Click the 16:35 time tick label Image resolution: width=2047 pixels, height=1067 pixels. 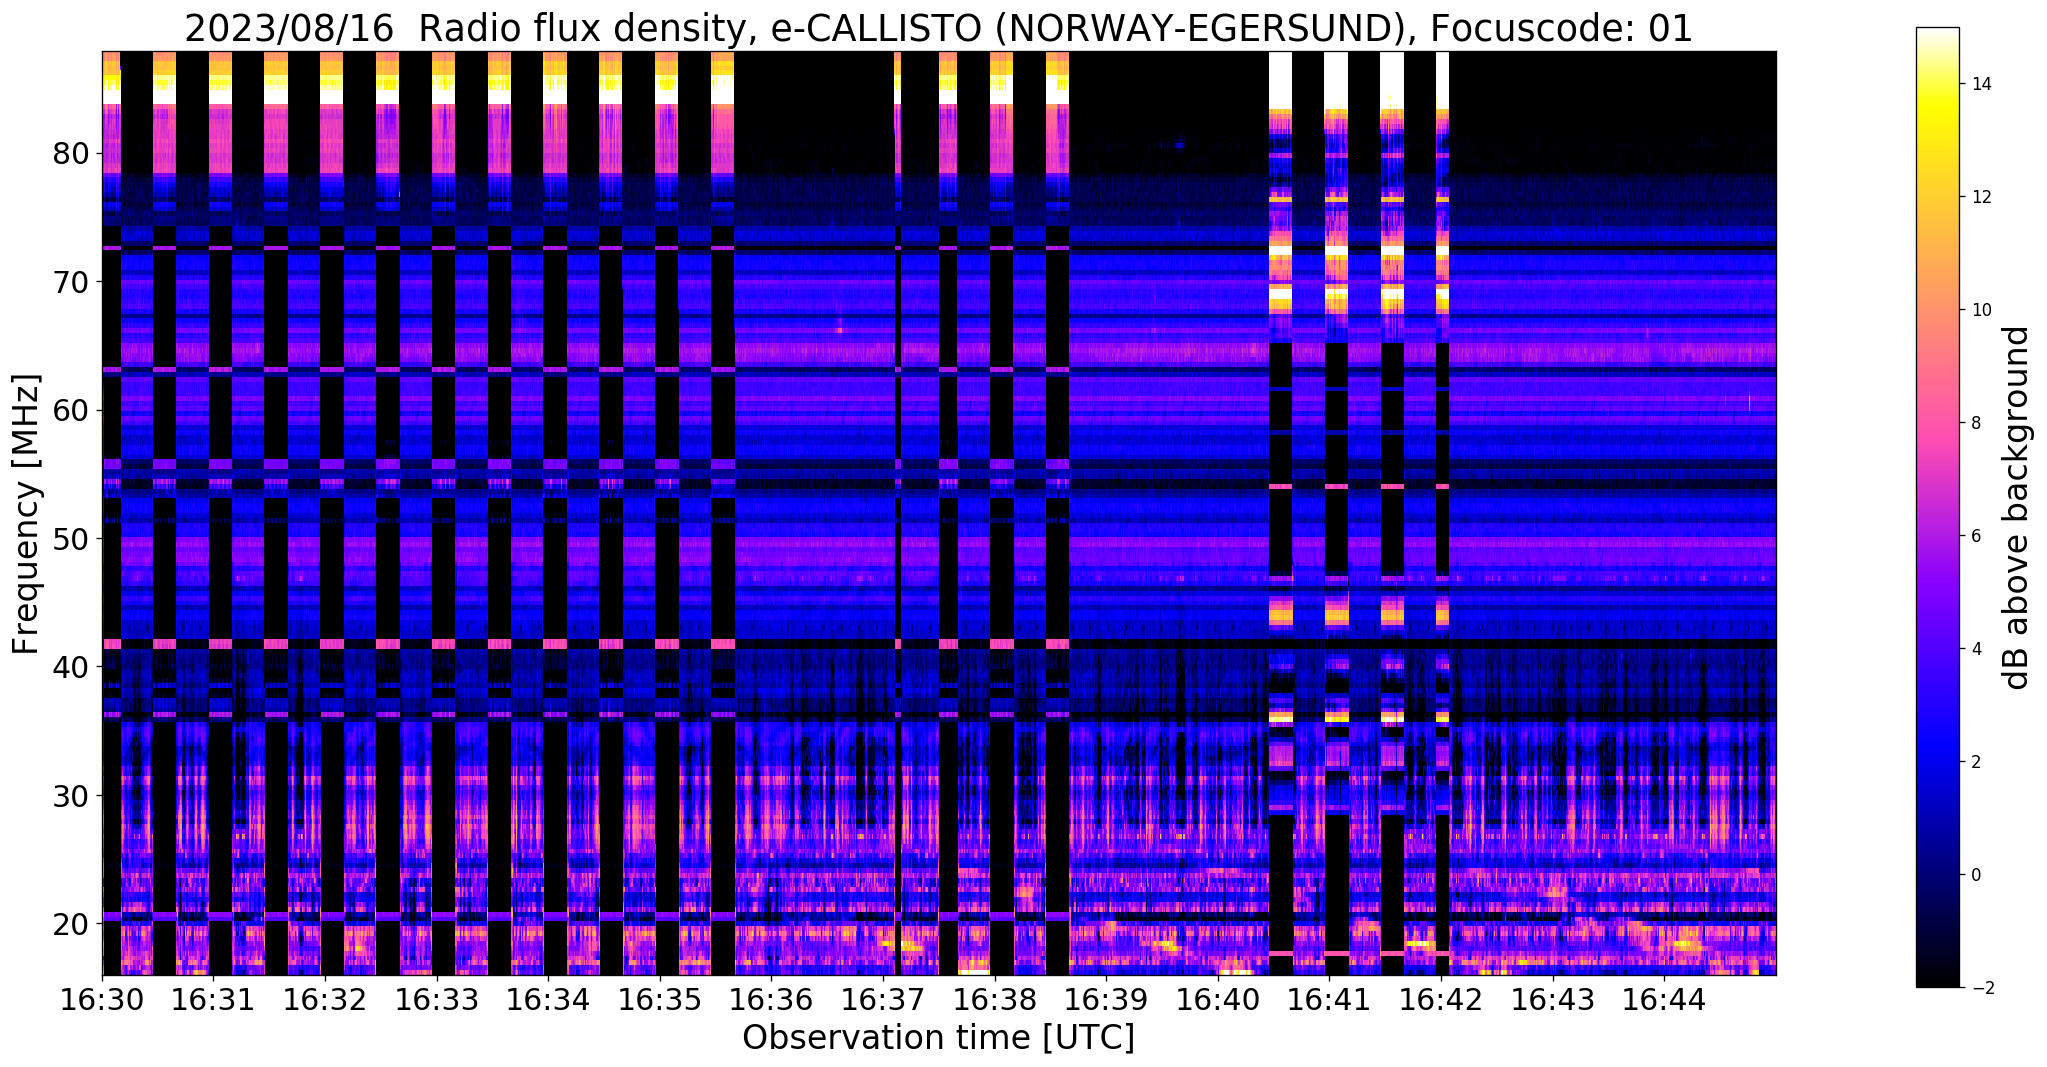click(x=660, y=999)
